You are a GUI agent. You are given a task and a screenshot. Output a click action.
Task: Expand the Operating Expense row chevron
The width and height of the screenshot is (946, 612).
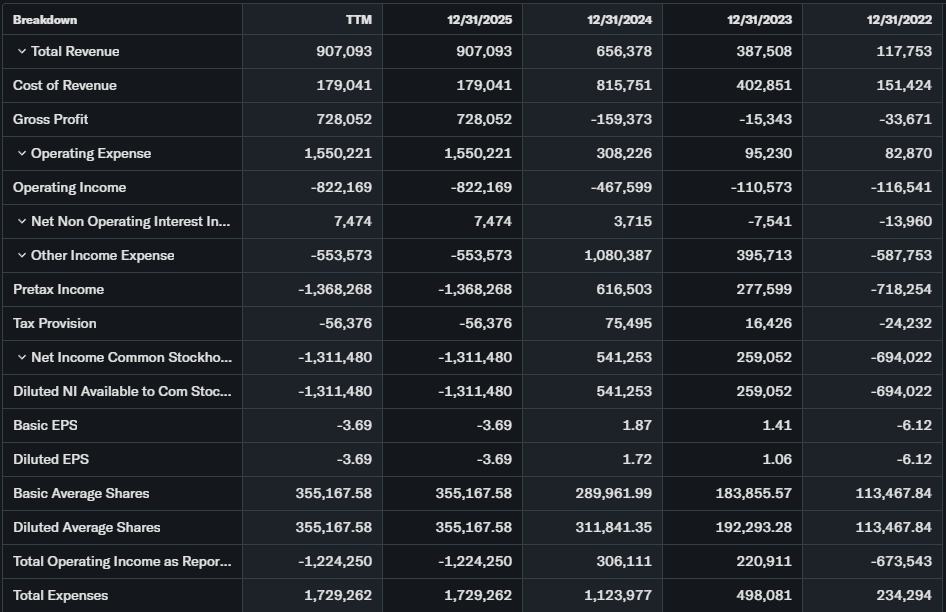point(22,154)
